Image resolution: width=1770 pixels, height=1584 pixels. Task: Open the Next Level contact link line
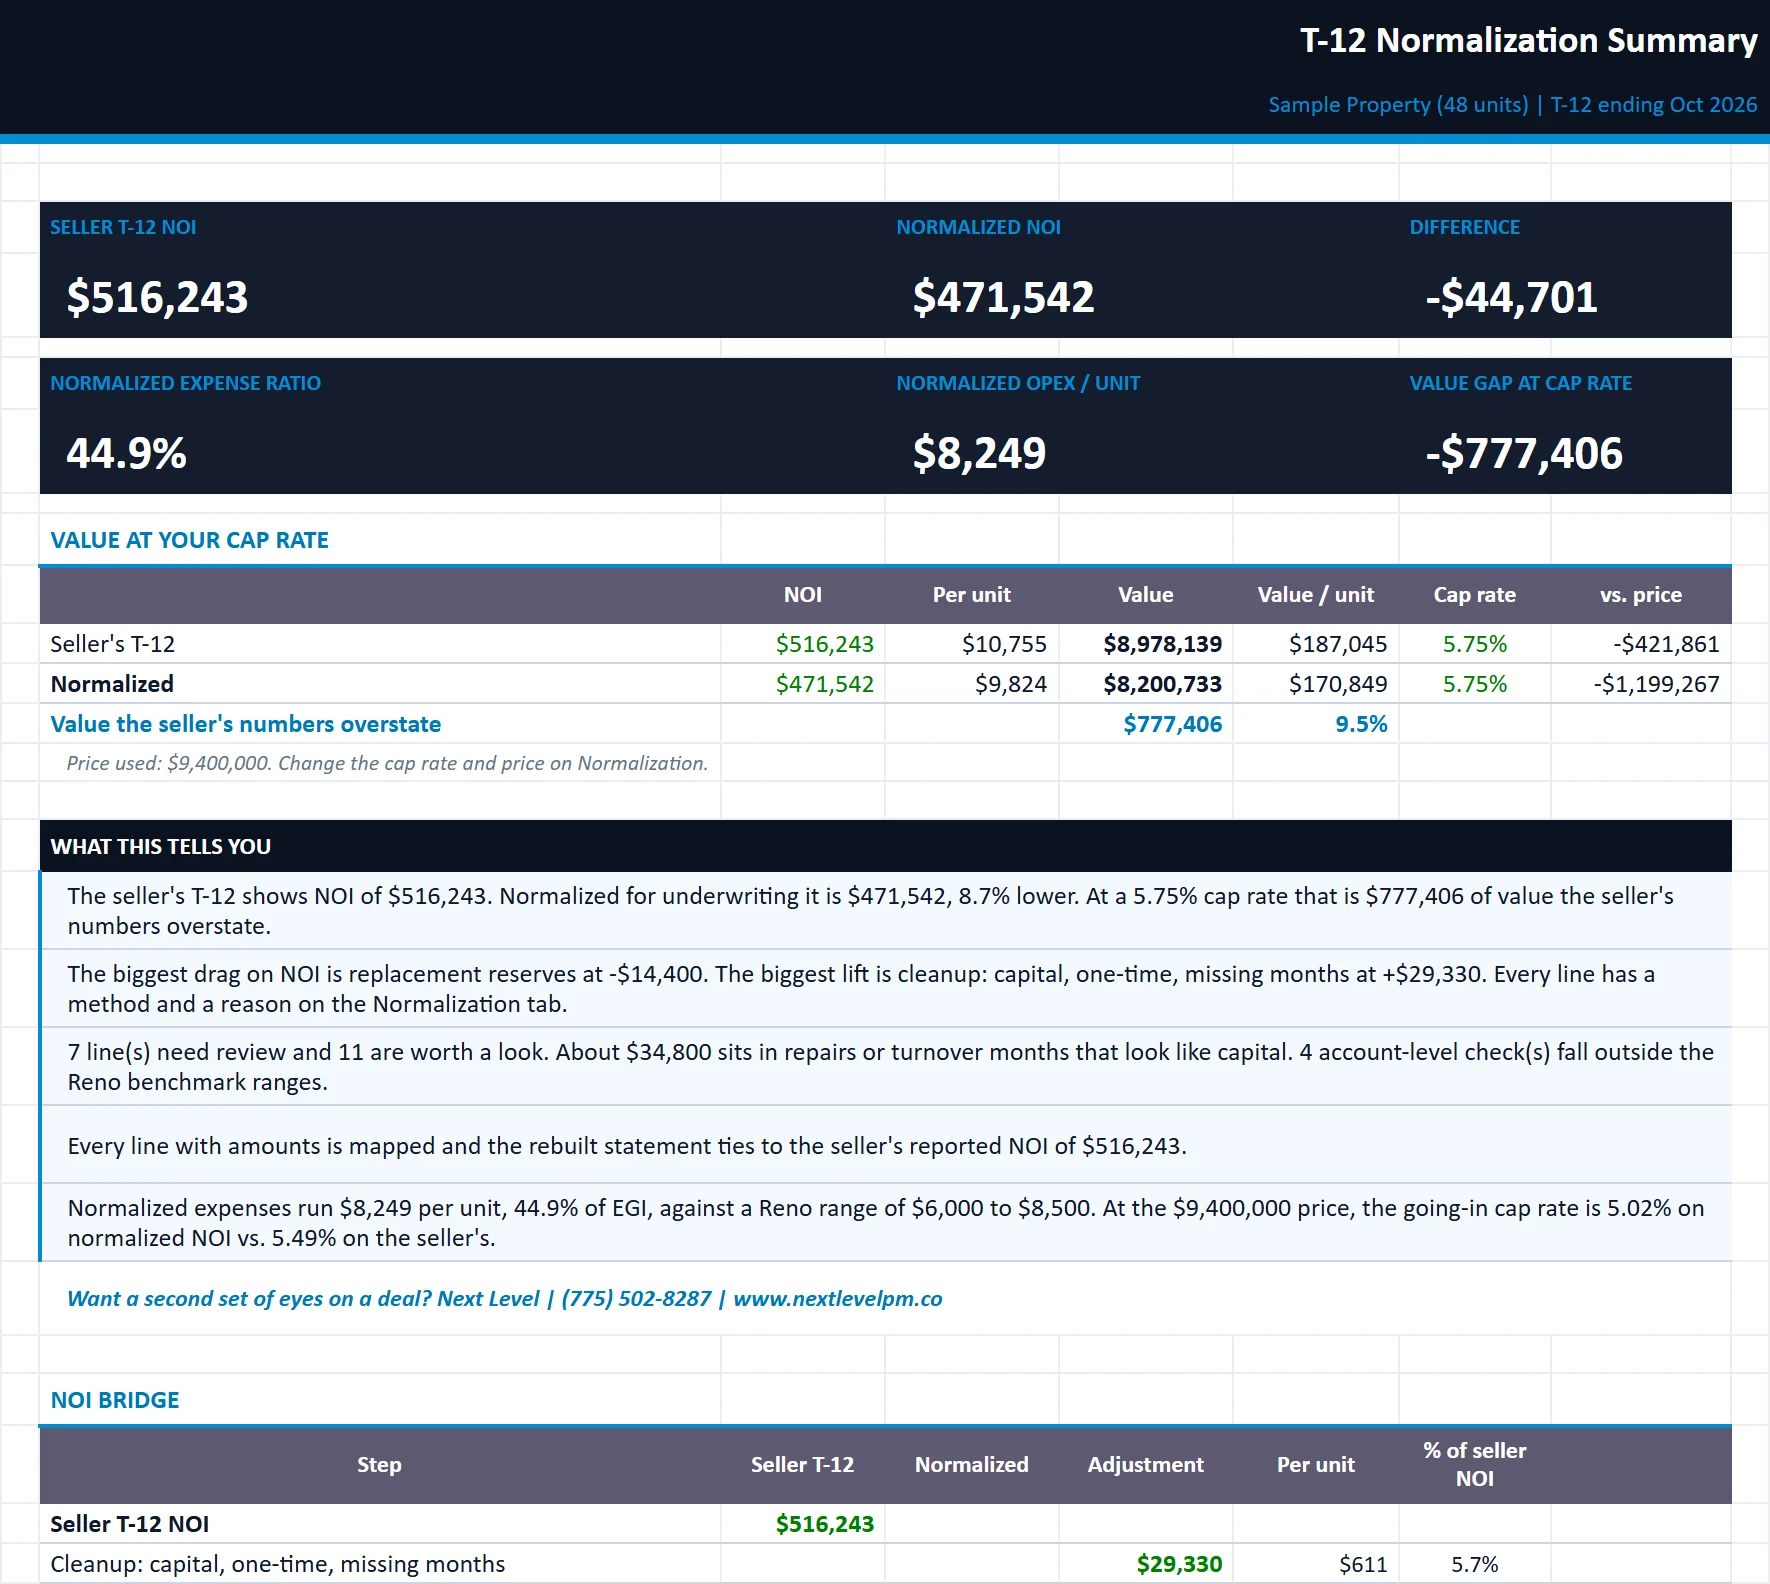pos(505,1298)
